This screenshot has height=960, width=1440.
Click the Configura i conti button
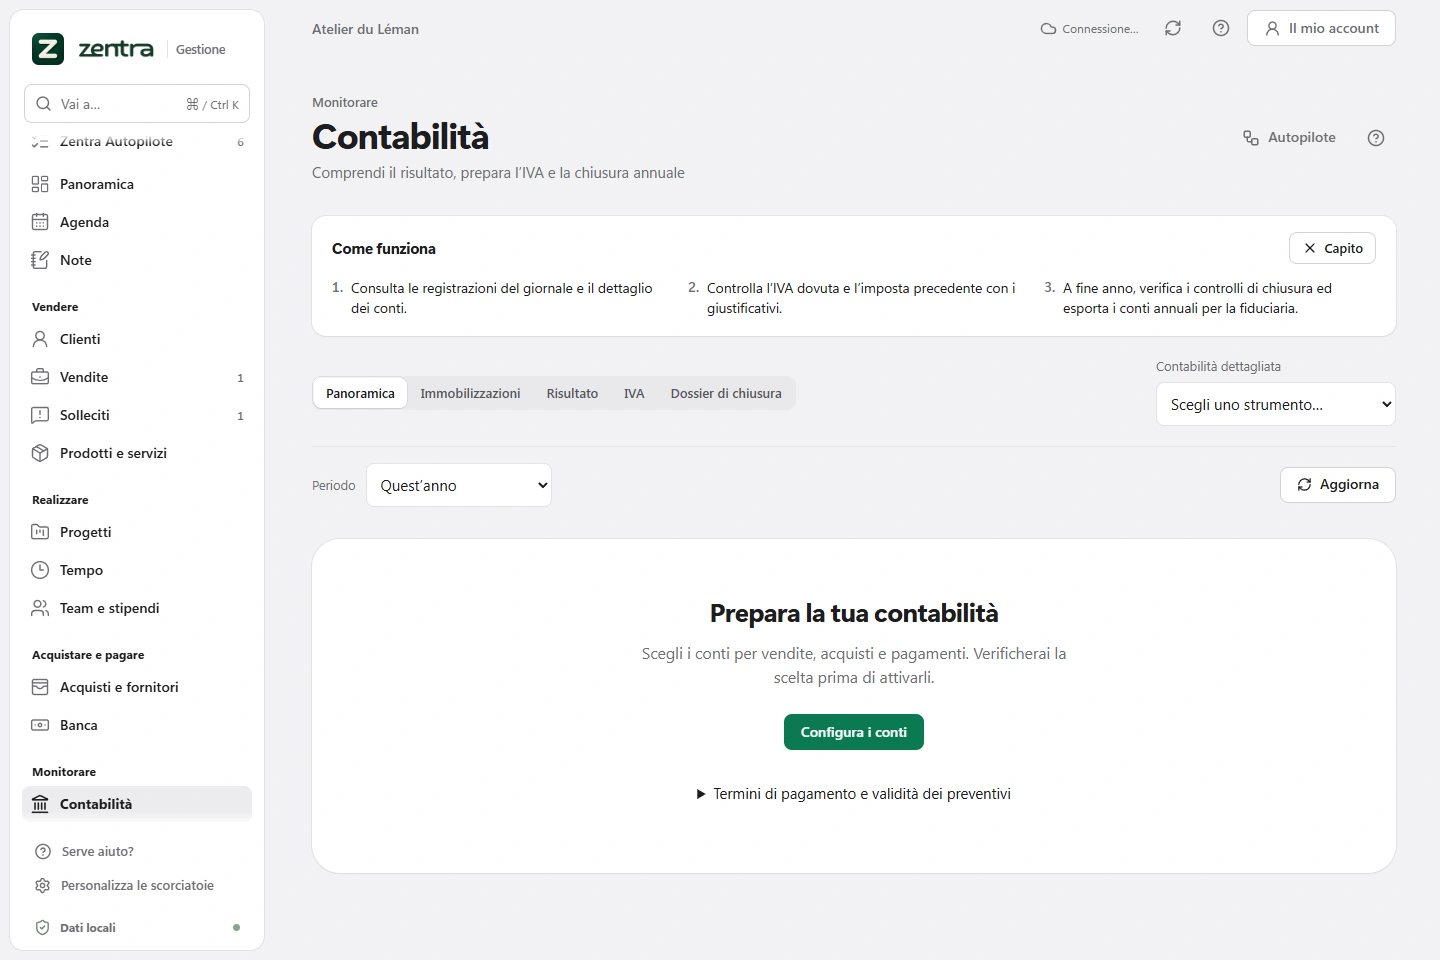pyautogui.click(x=854, y=732)
